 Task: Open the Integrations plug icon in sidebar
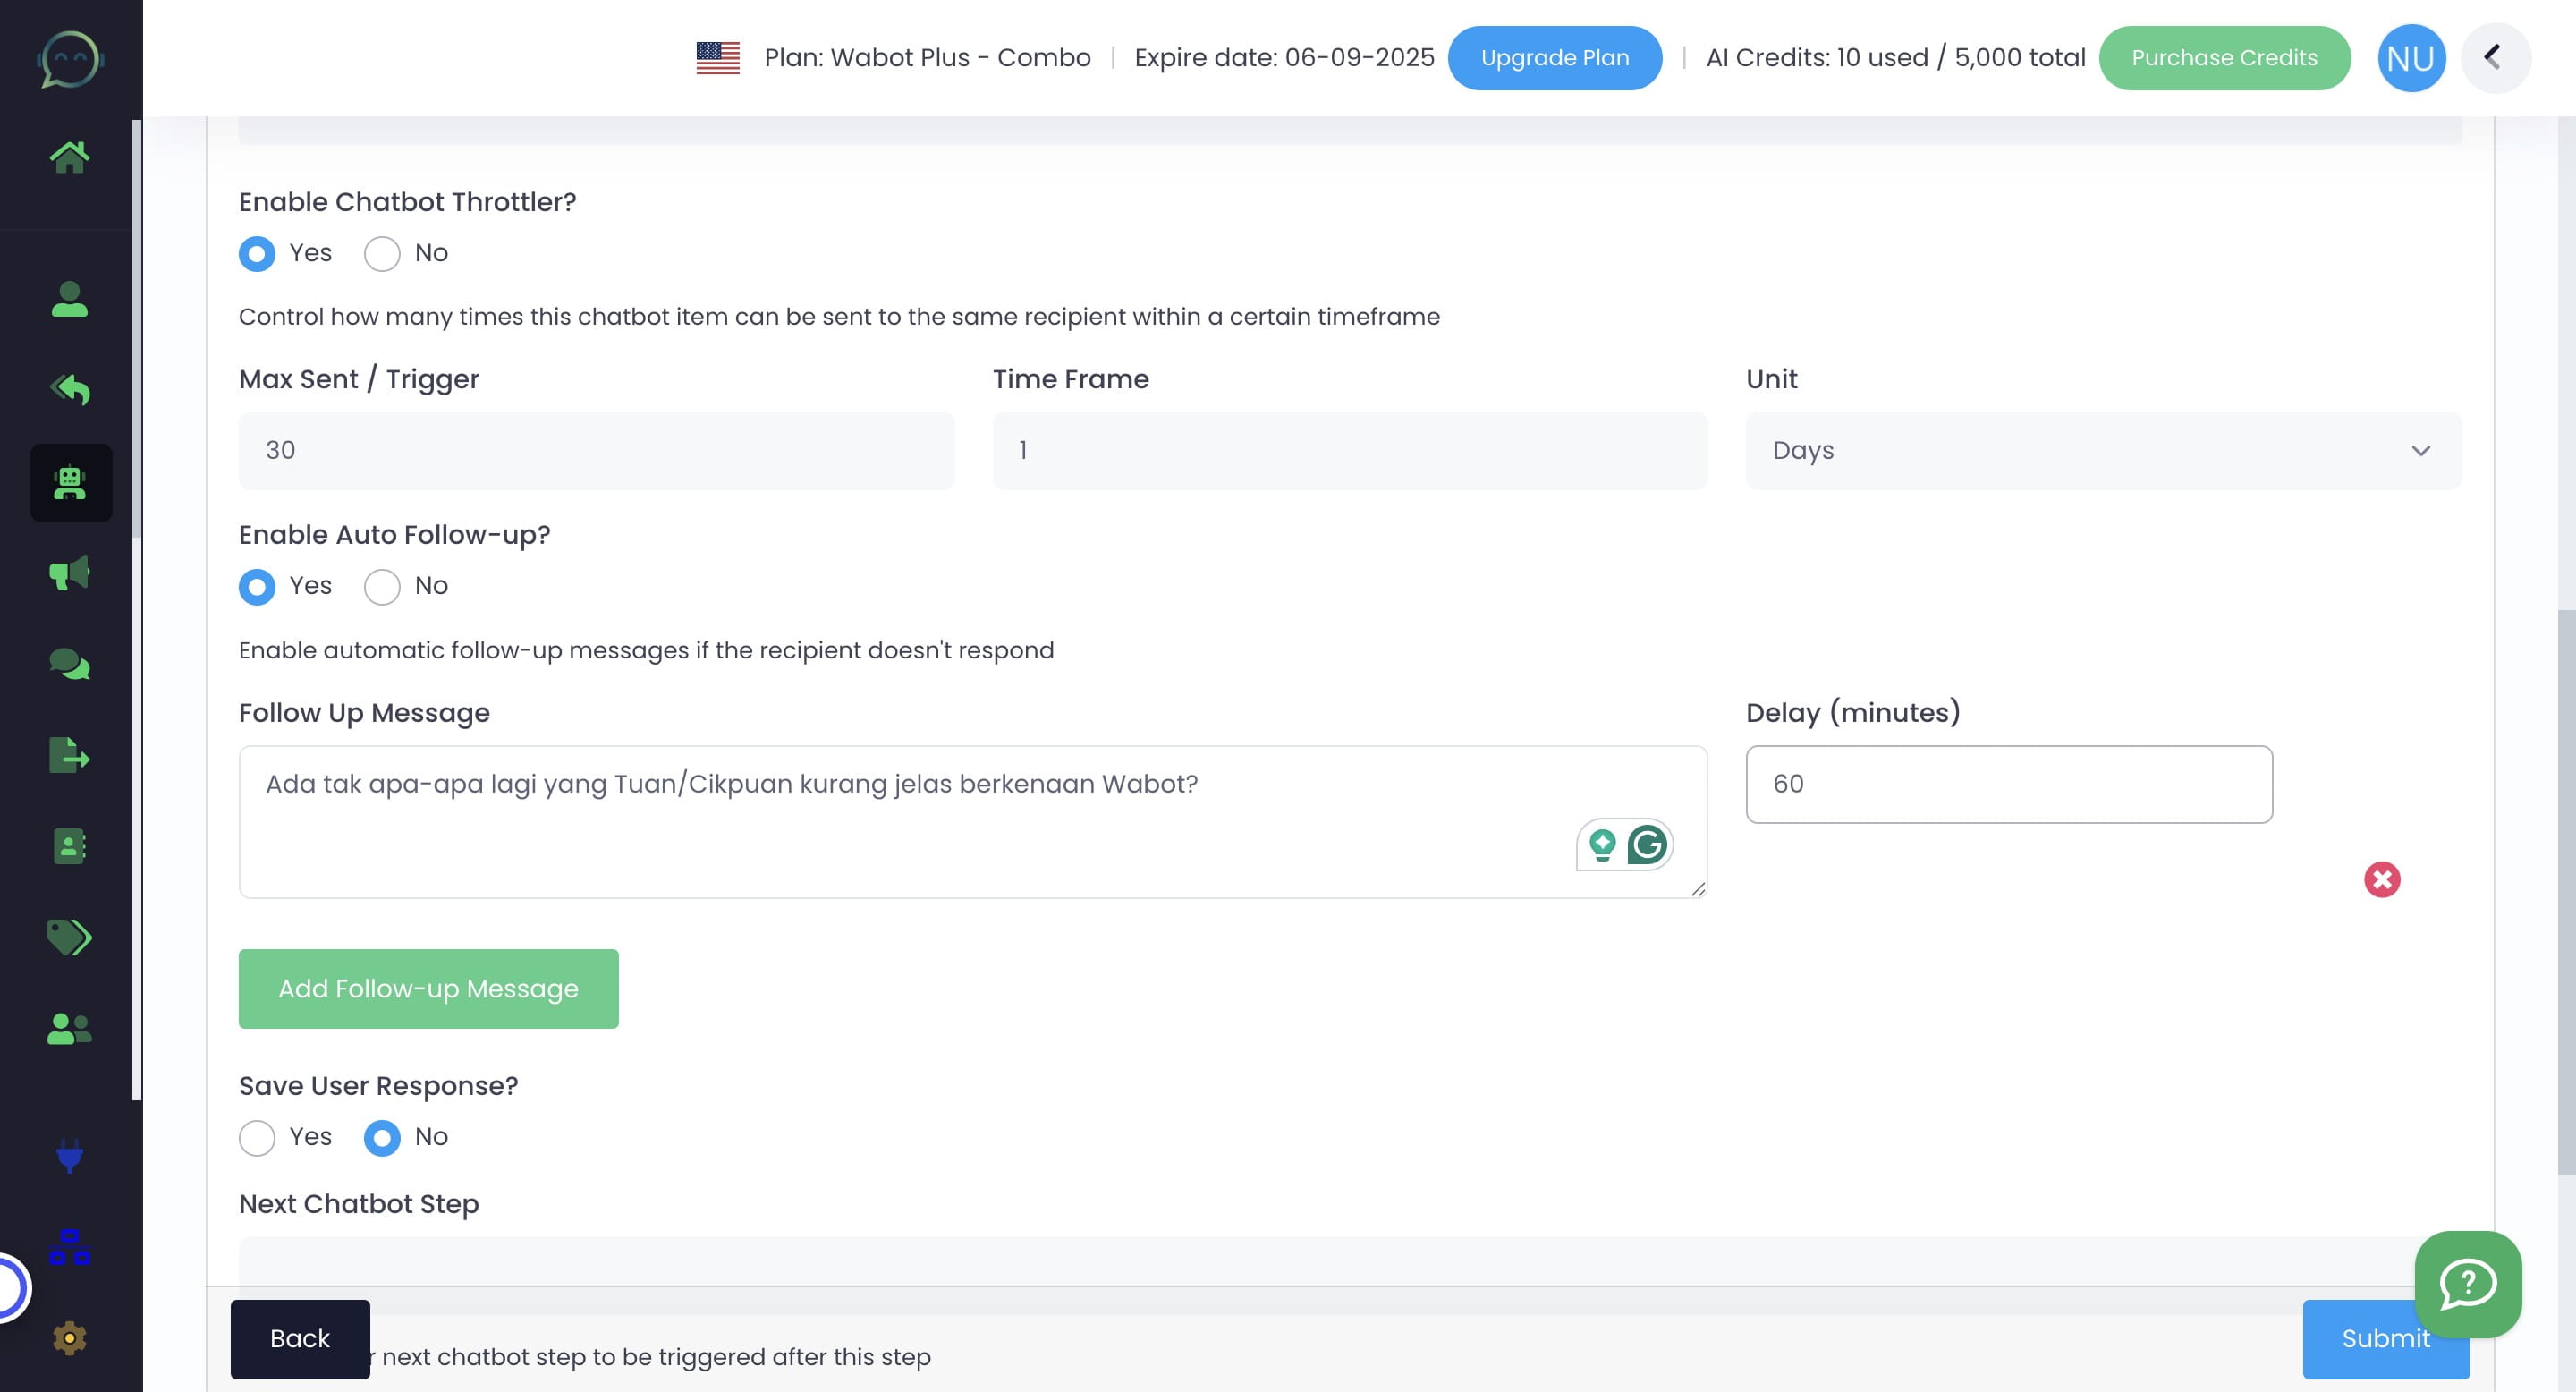(x=70, y=1158)
